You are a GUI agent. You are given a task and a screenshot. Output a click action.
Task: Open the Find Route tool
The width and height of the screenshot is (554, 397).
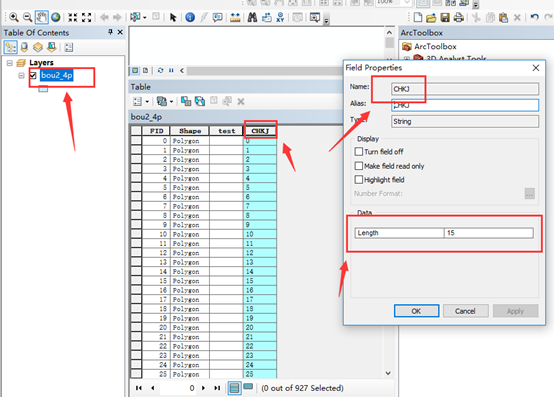pos(266,17)
